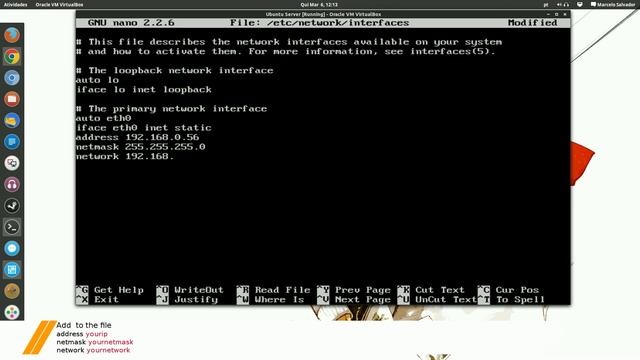640x360 pixels.
Task: Open the headphones music dock icon
Action: [x=12, y=184]
